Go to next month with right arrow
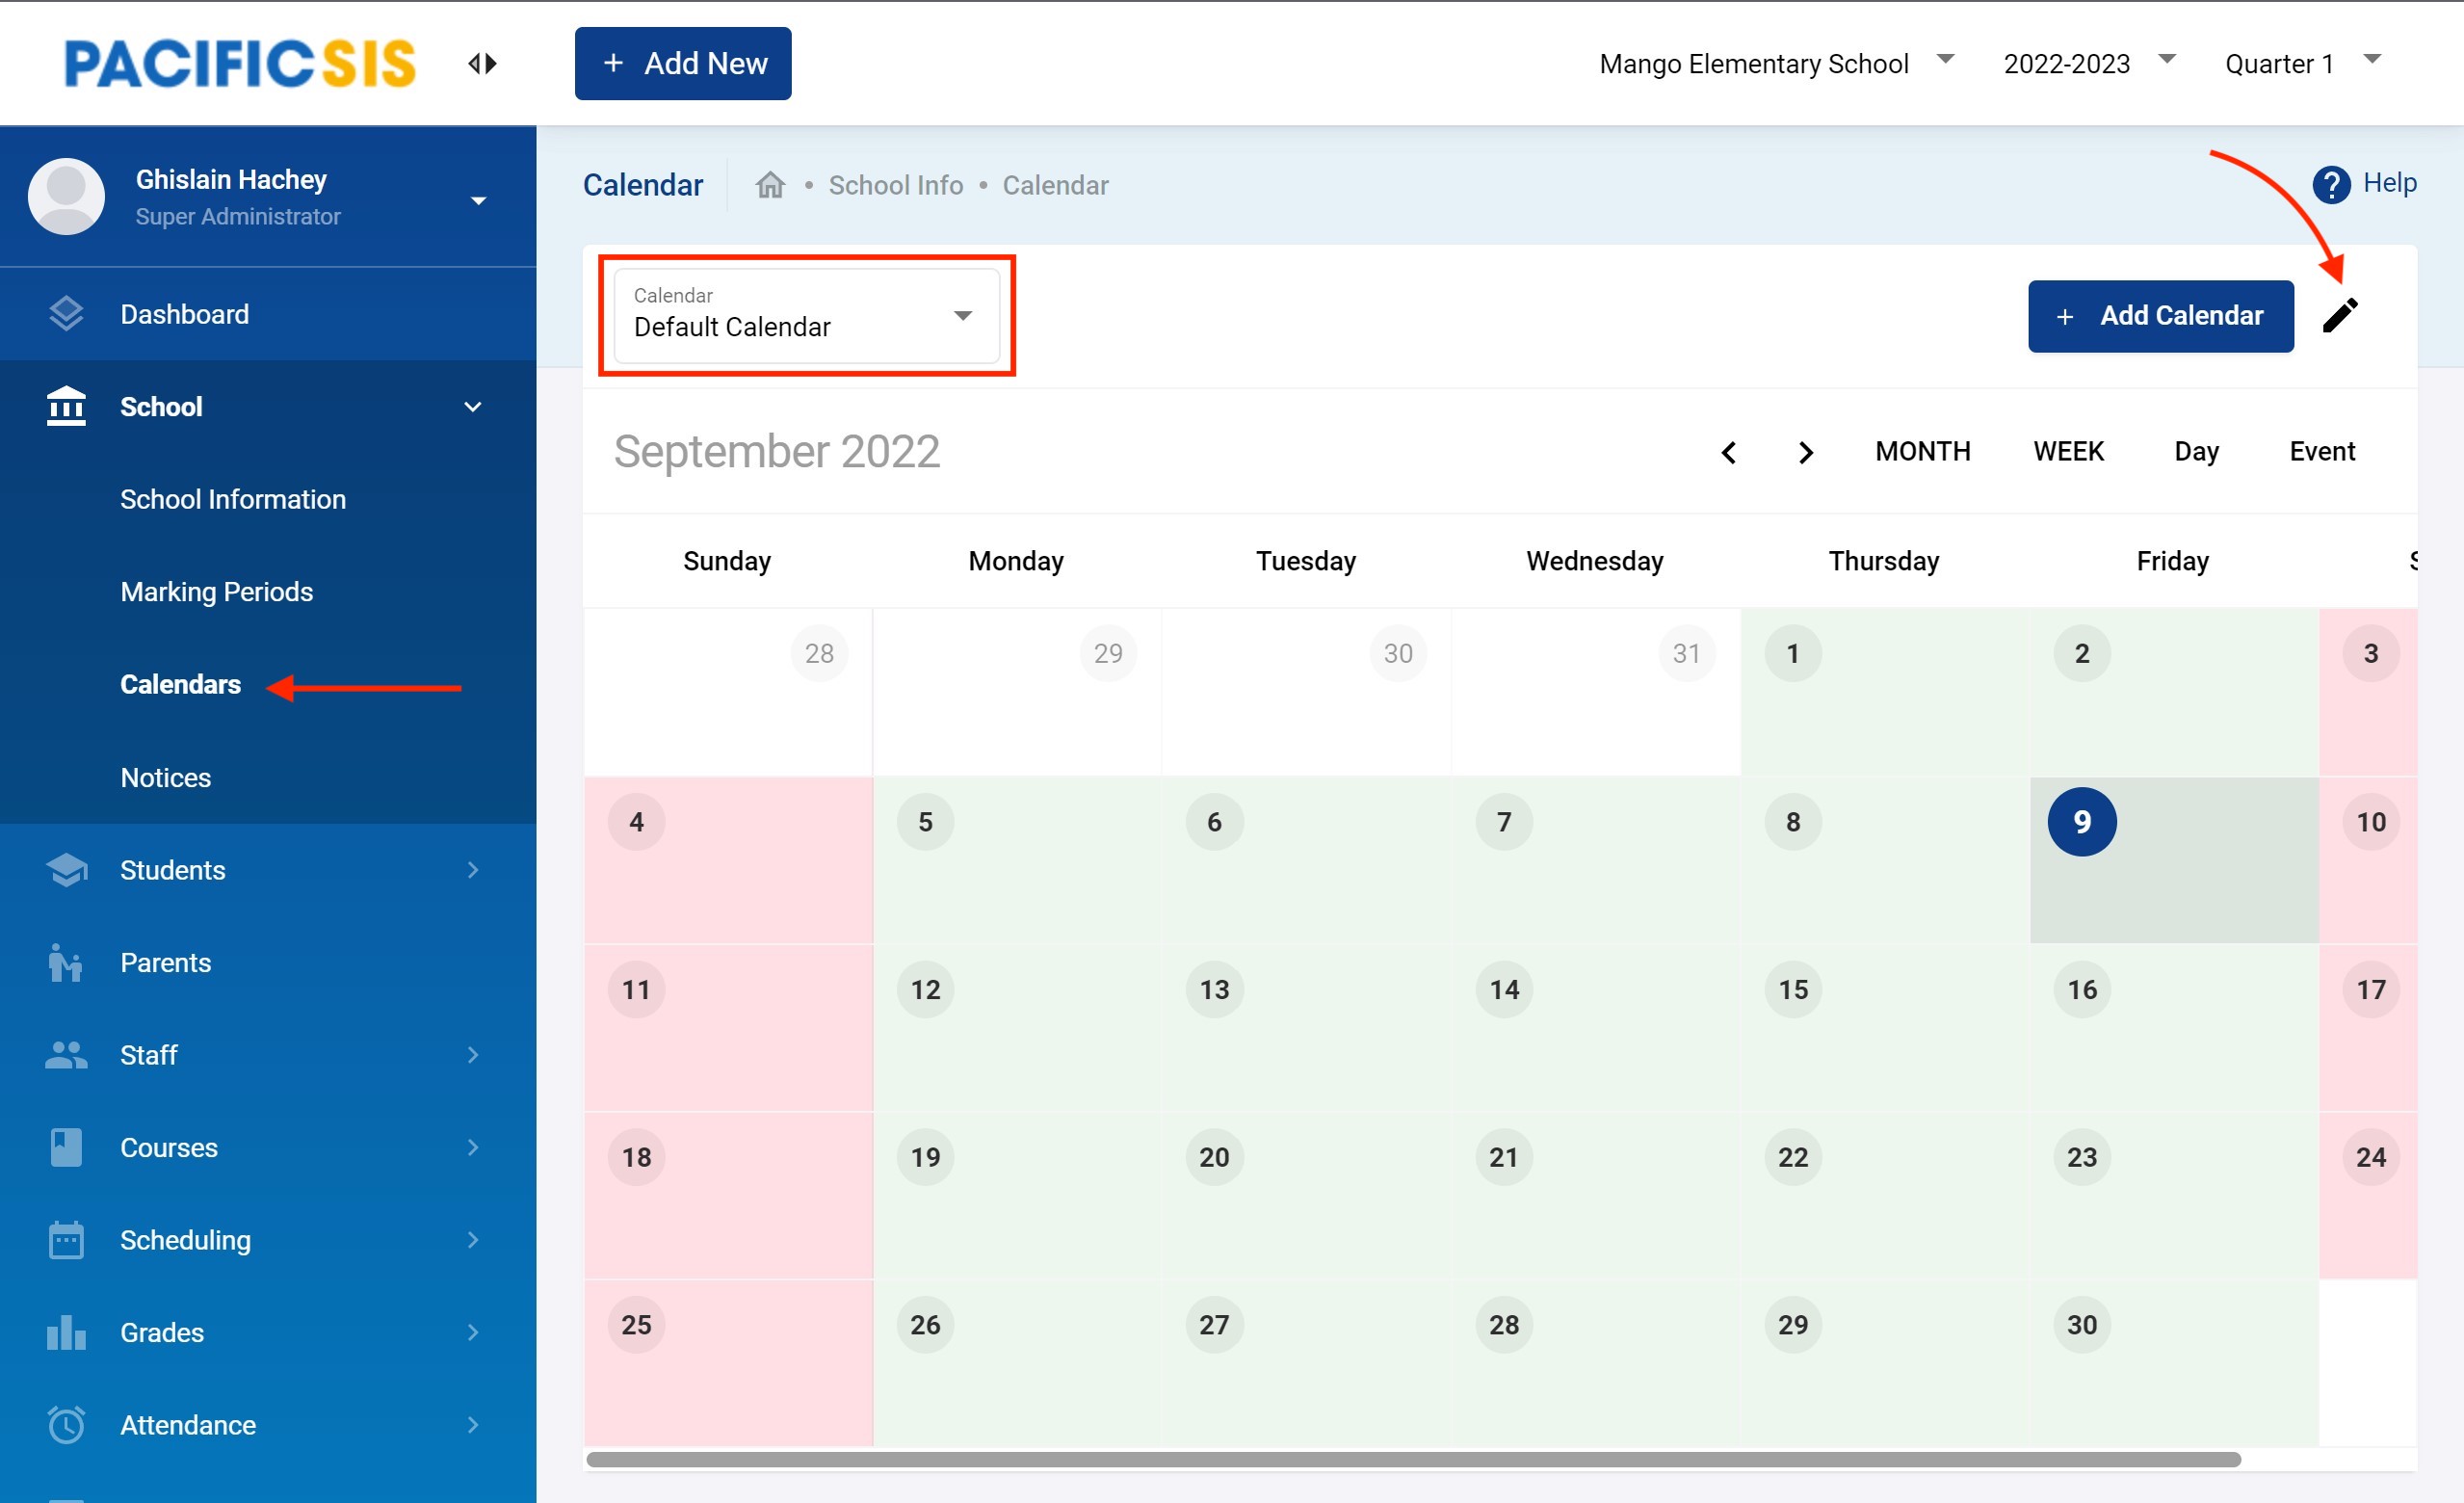Viewport: 2464px width, 1503px height. pyautogui.click(x=1805, y=453)
